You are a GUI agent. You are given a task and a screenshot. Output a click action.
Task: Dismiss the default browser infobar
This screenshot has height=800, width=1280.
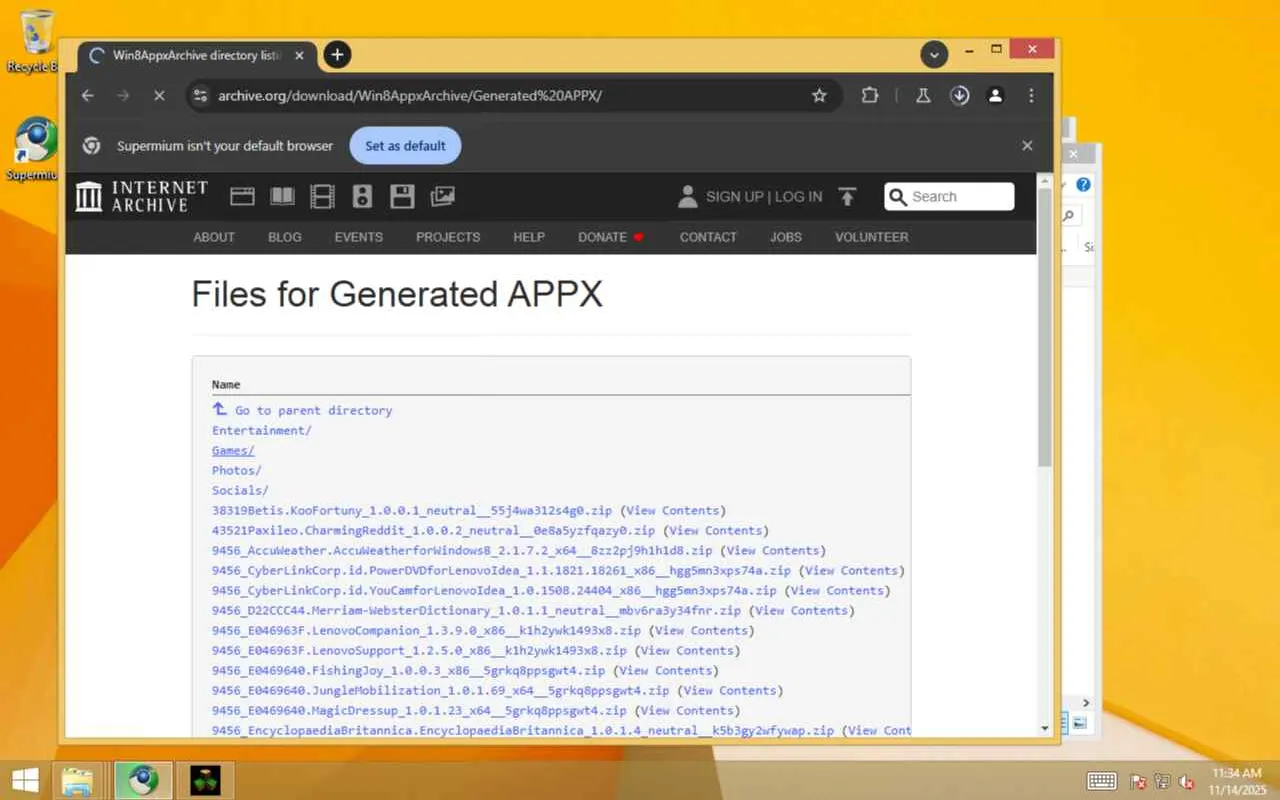tap(1027, 145)
